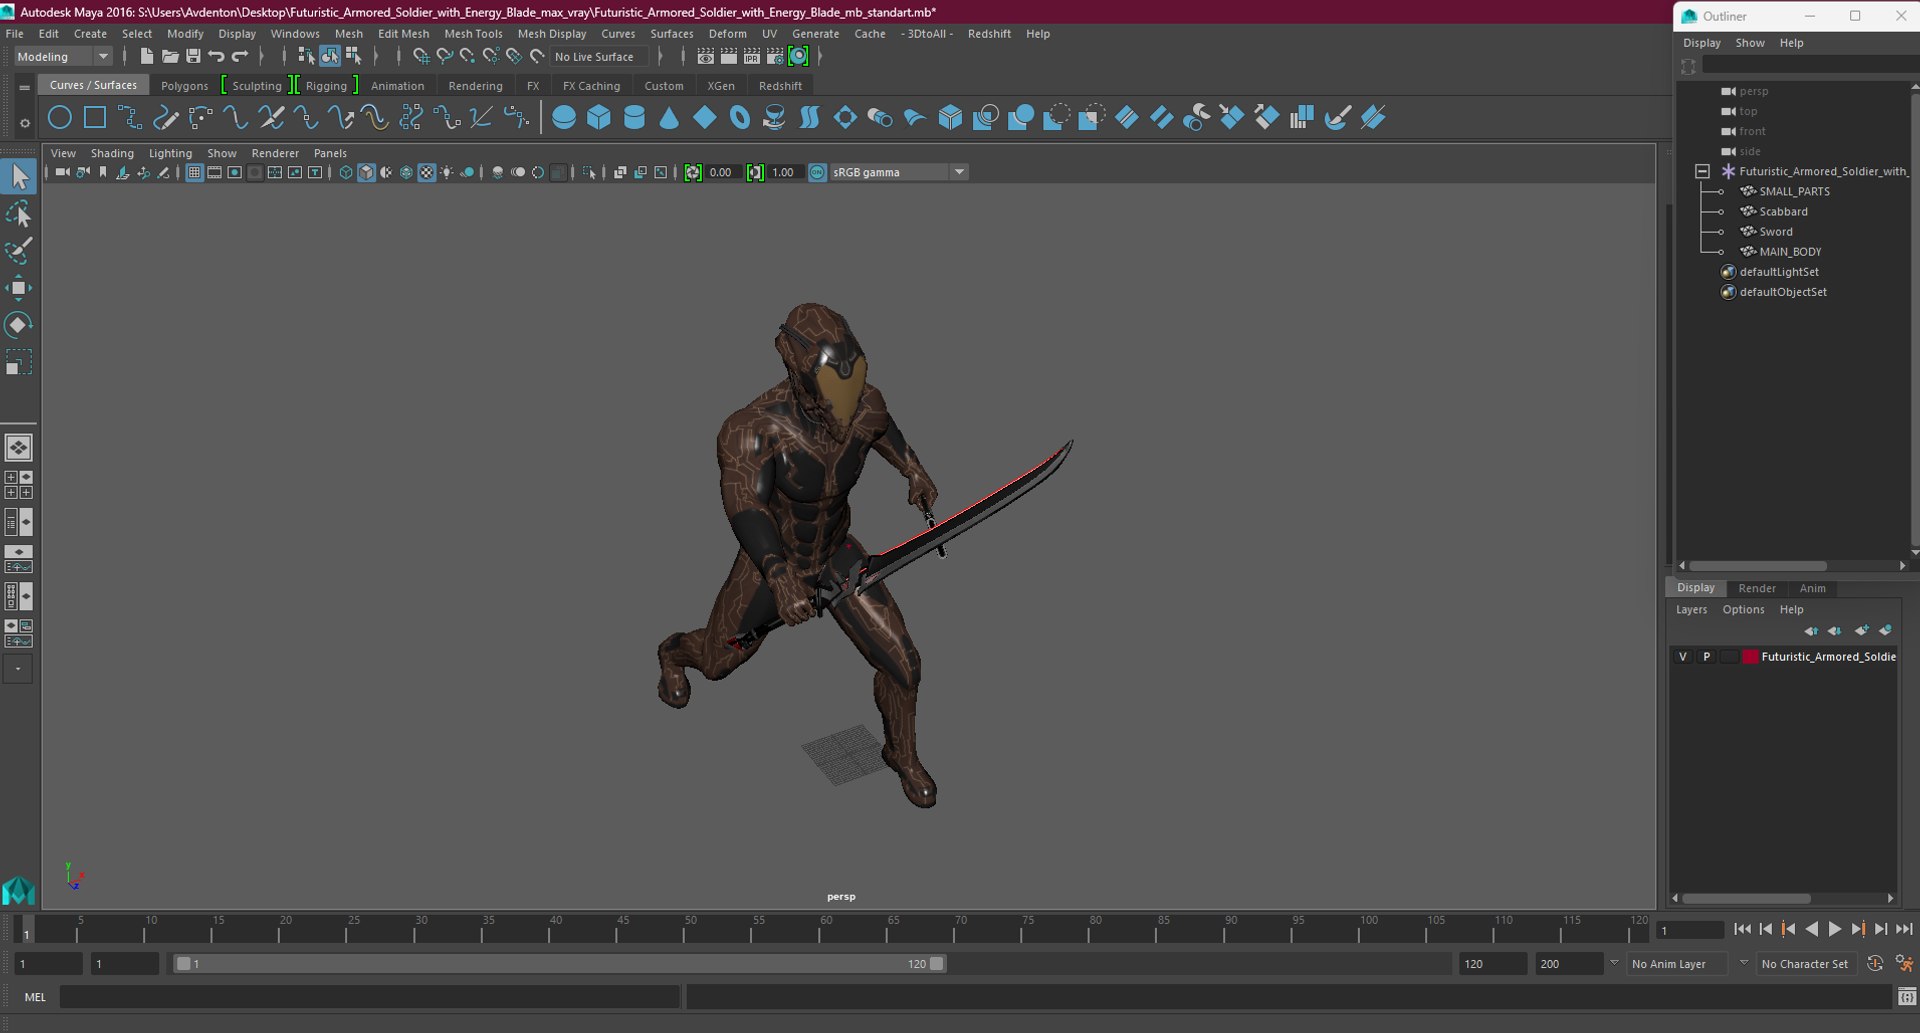Select the NURBS square shelf icon
The height and width of the screenshot is (1033, 1920).
(95, 118)
